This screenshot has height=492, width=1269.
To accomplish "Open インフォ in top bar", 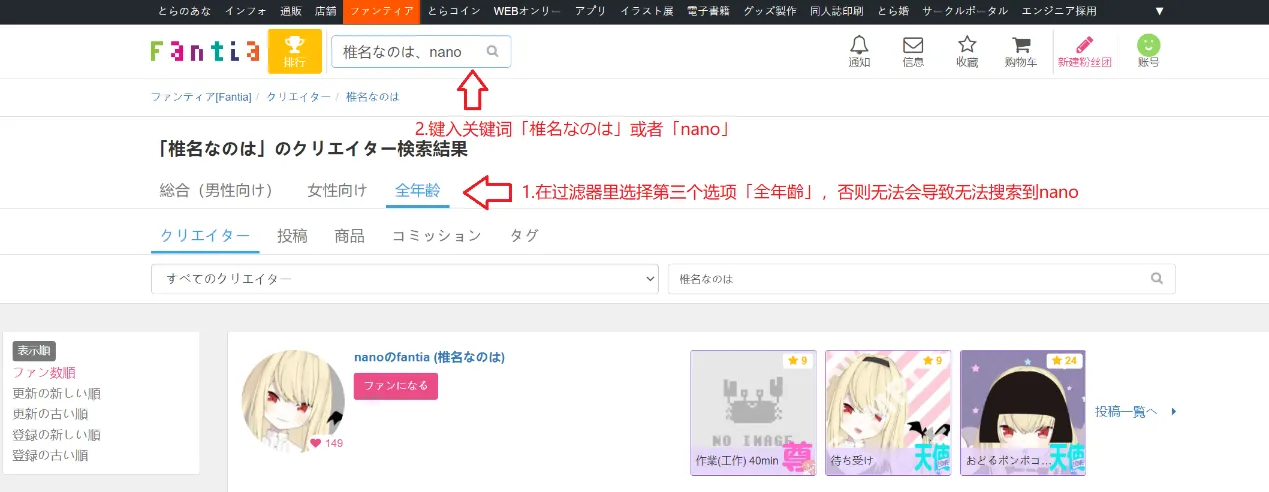I will click(245, 11).
